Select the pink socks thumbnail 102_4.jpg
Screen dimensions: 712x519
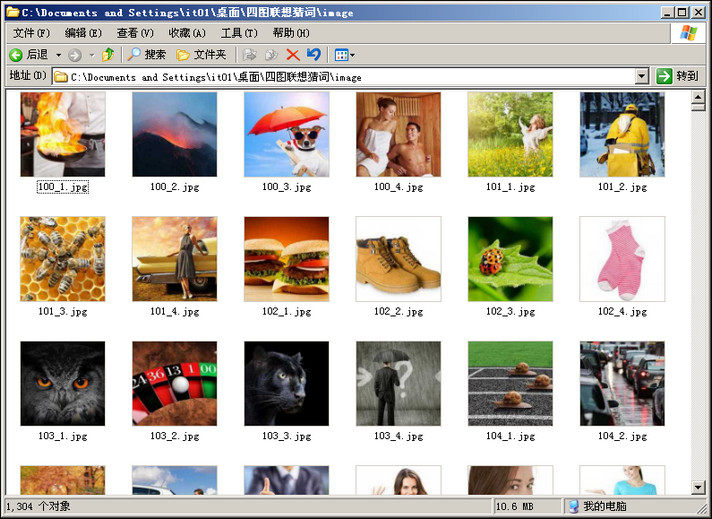[x=622, y=259]
